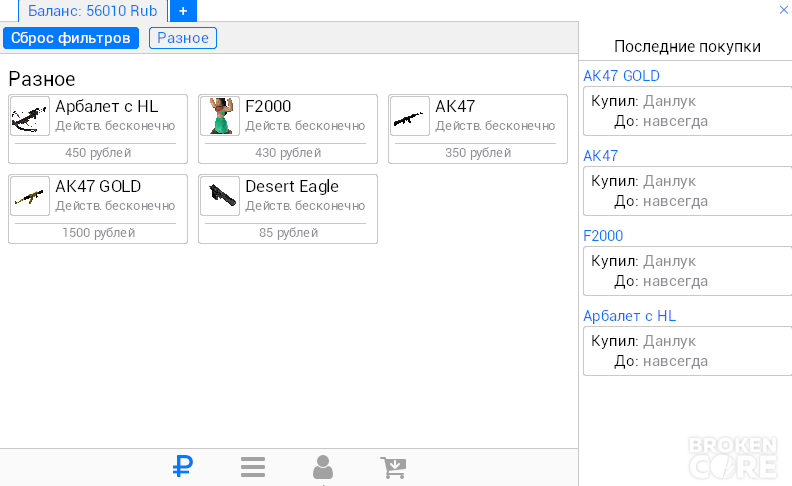Open the AK47 GOLD product title in grid
Viewport: 792px width, 486px height.
98,186
